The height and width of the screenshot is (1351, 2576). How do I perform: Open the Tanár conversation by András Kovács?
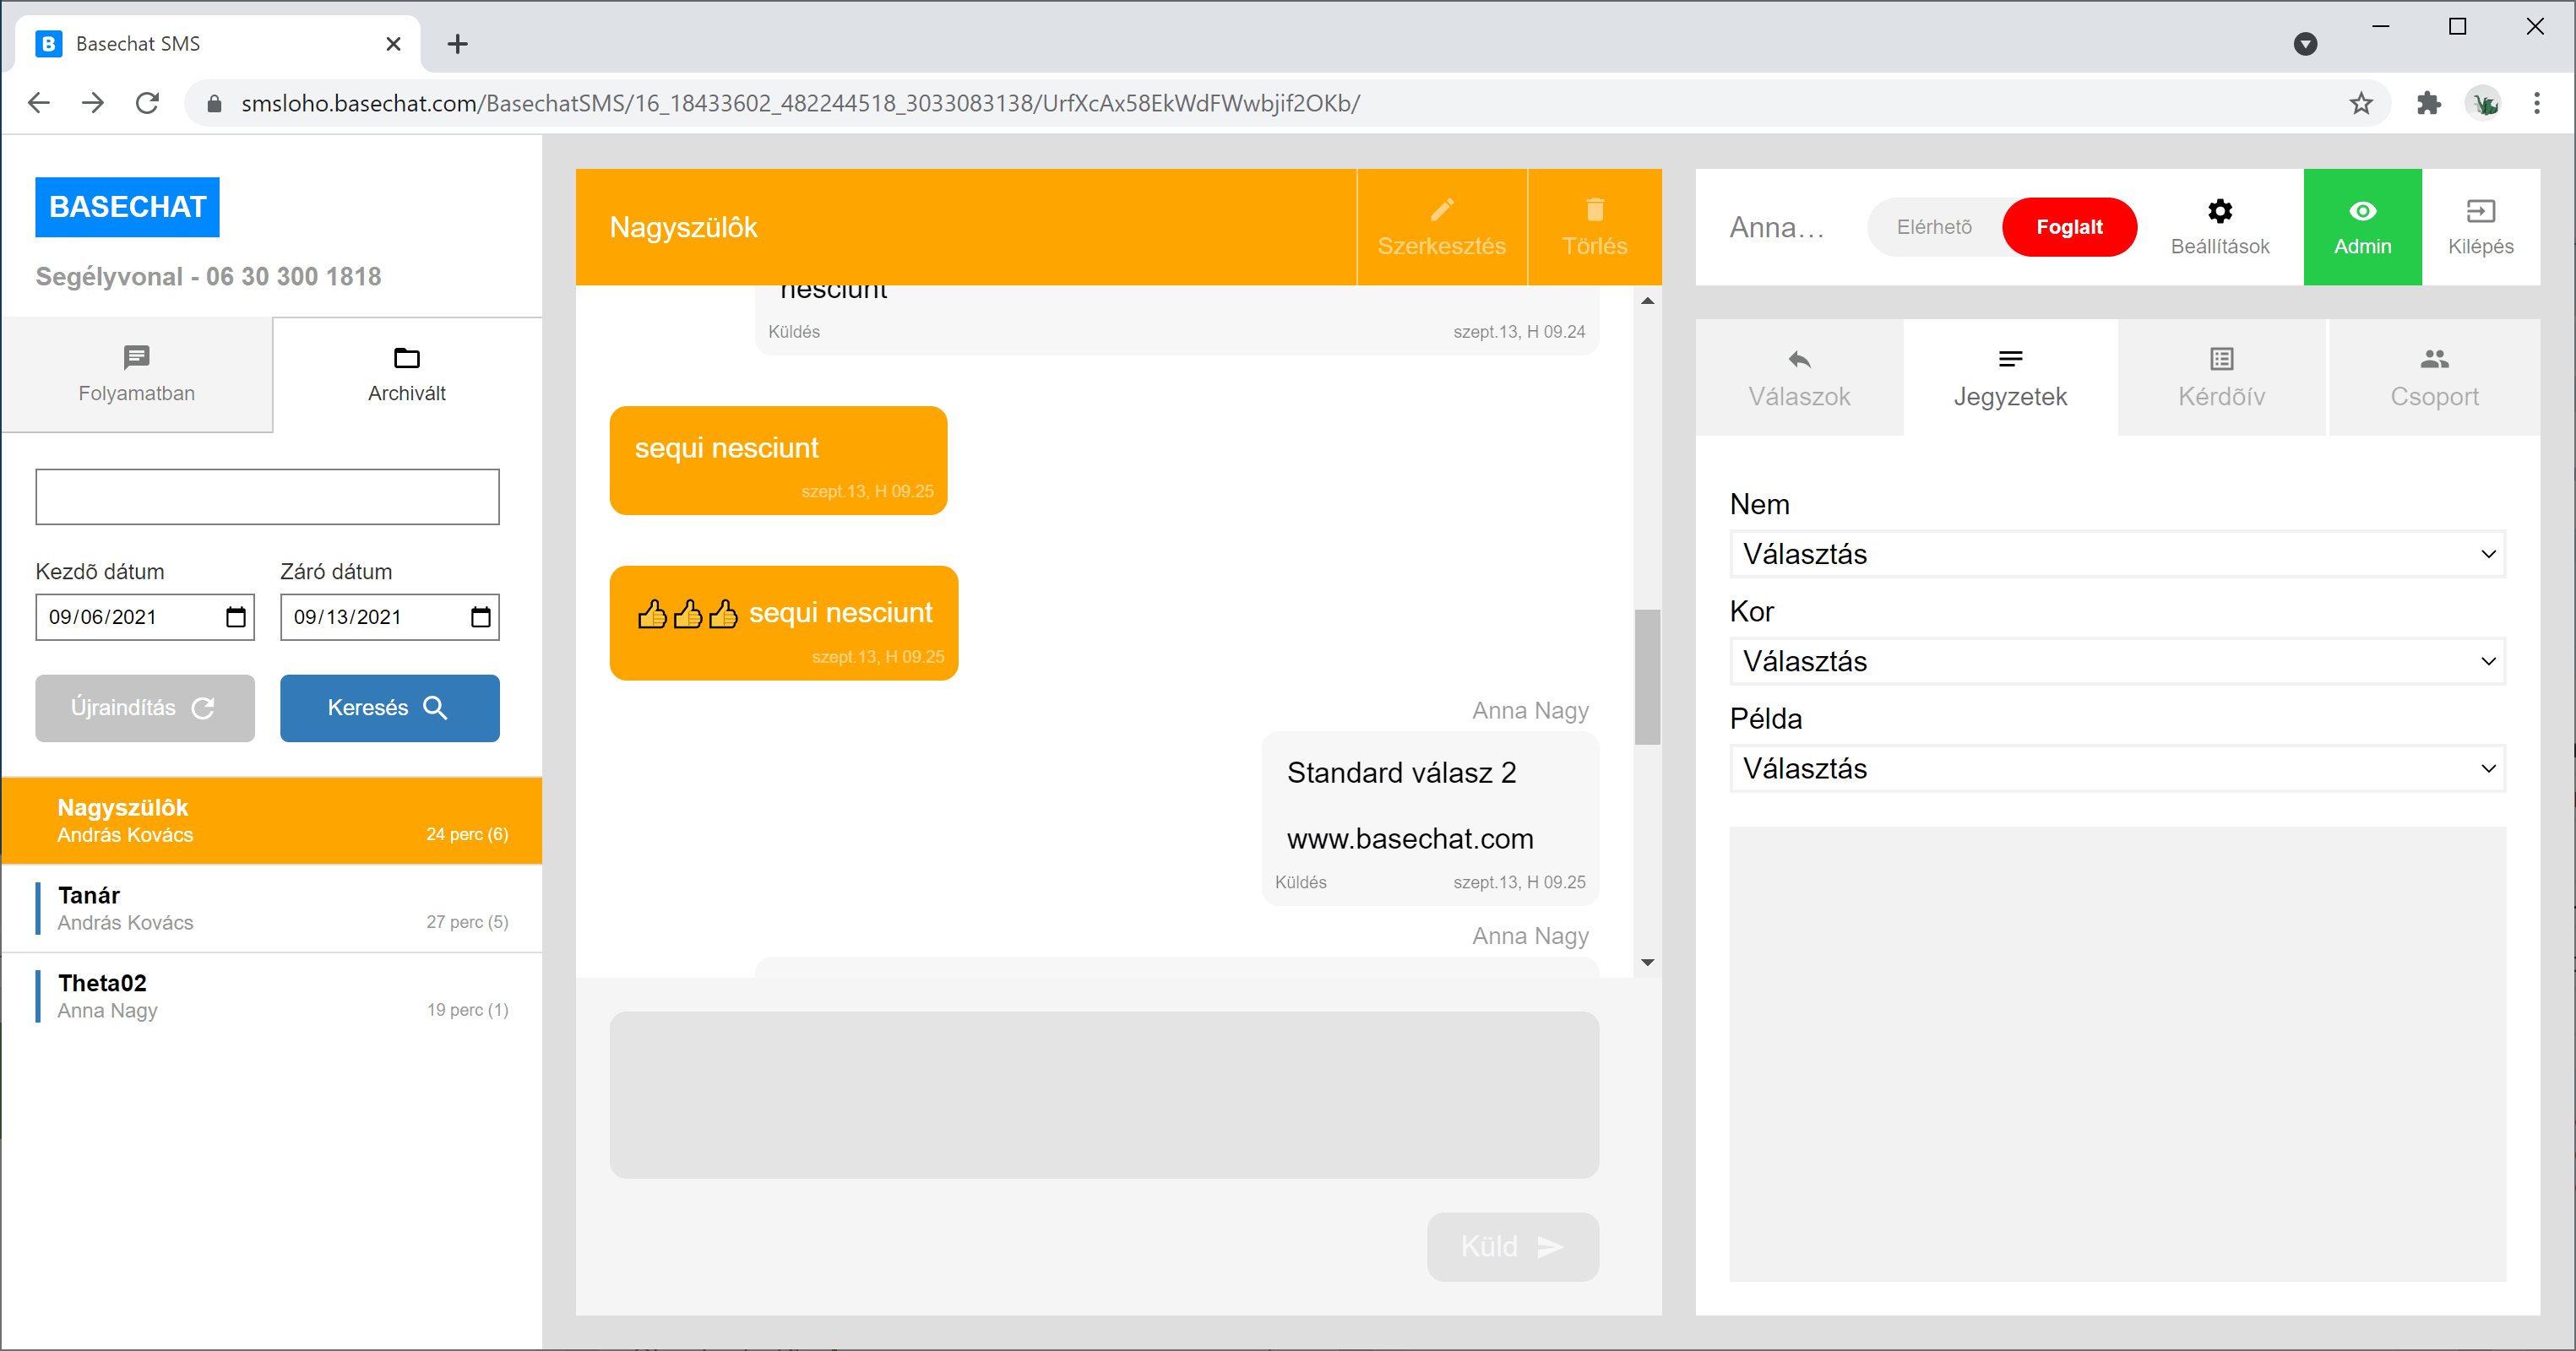(272, 908)
